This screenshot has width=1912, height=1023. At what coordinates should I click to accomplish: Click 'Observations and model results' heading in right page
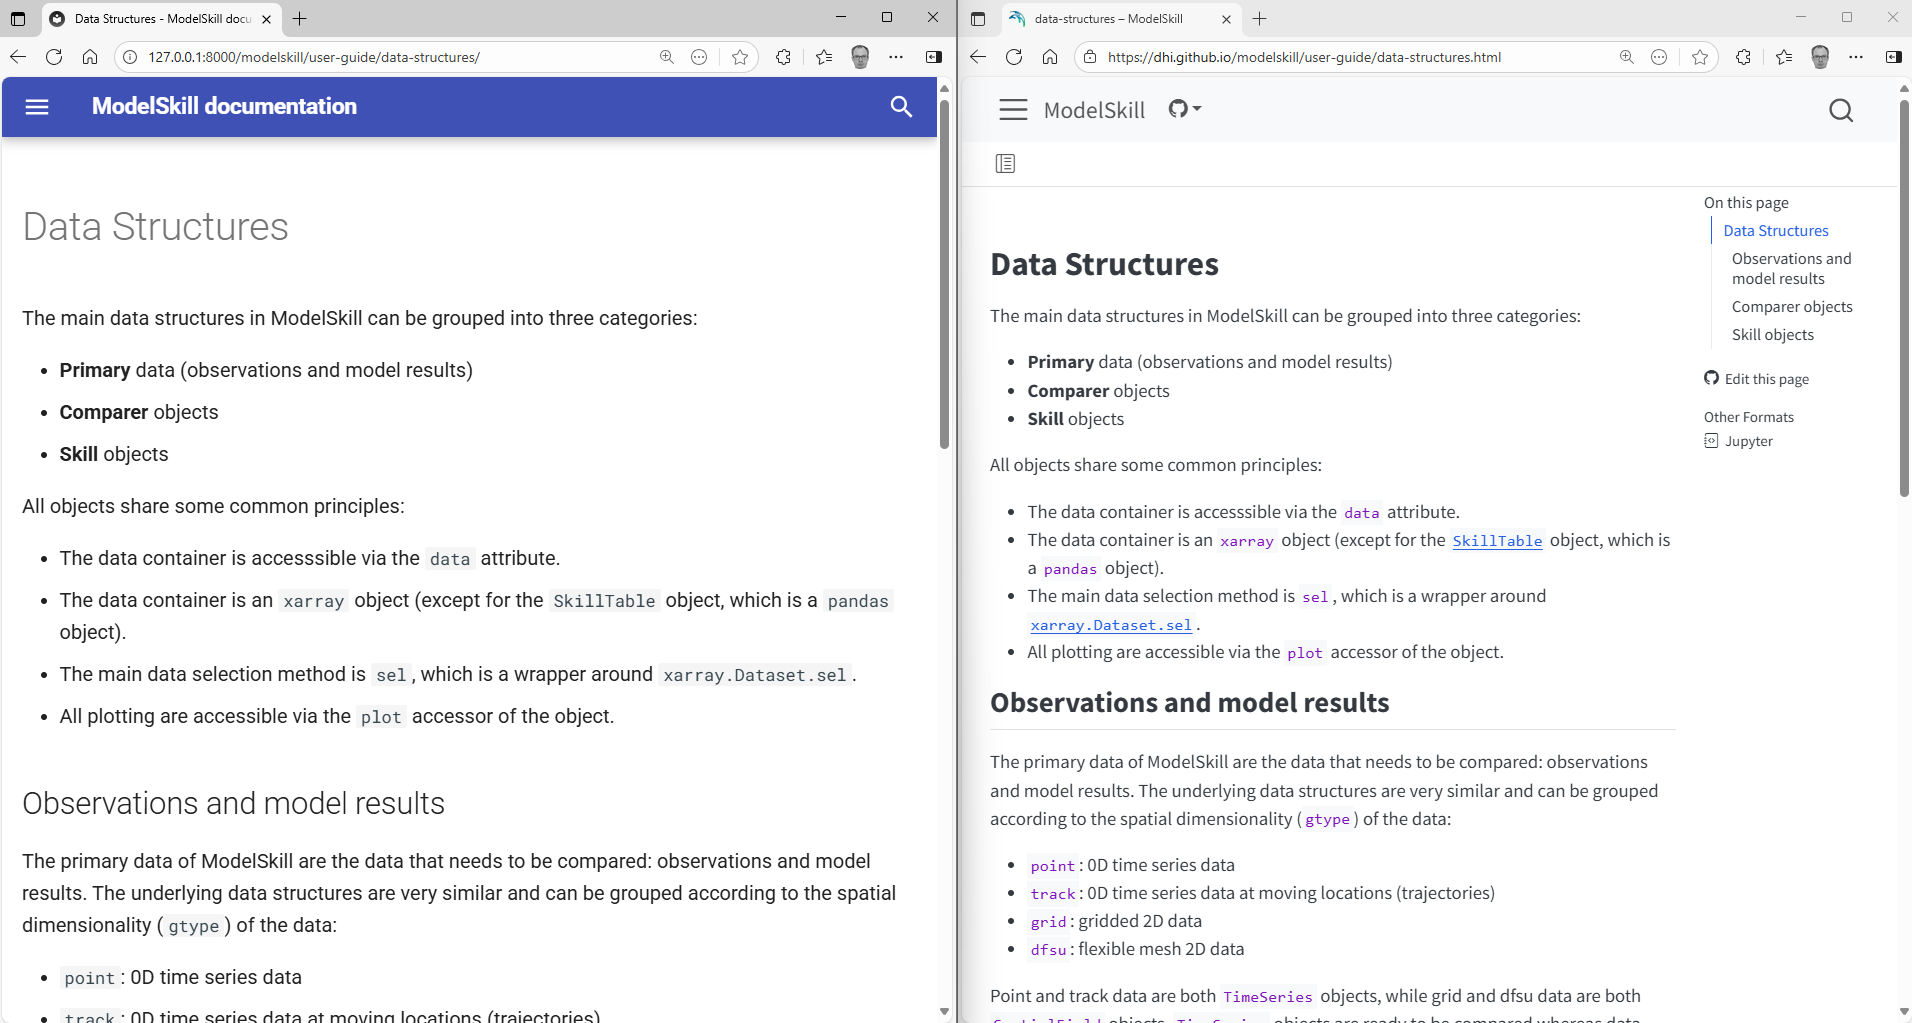pos(1189,703)
